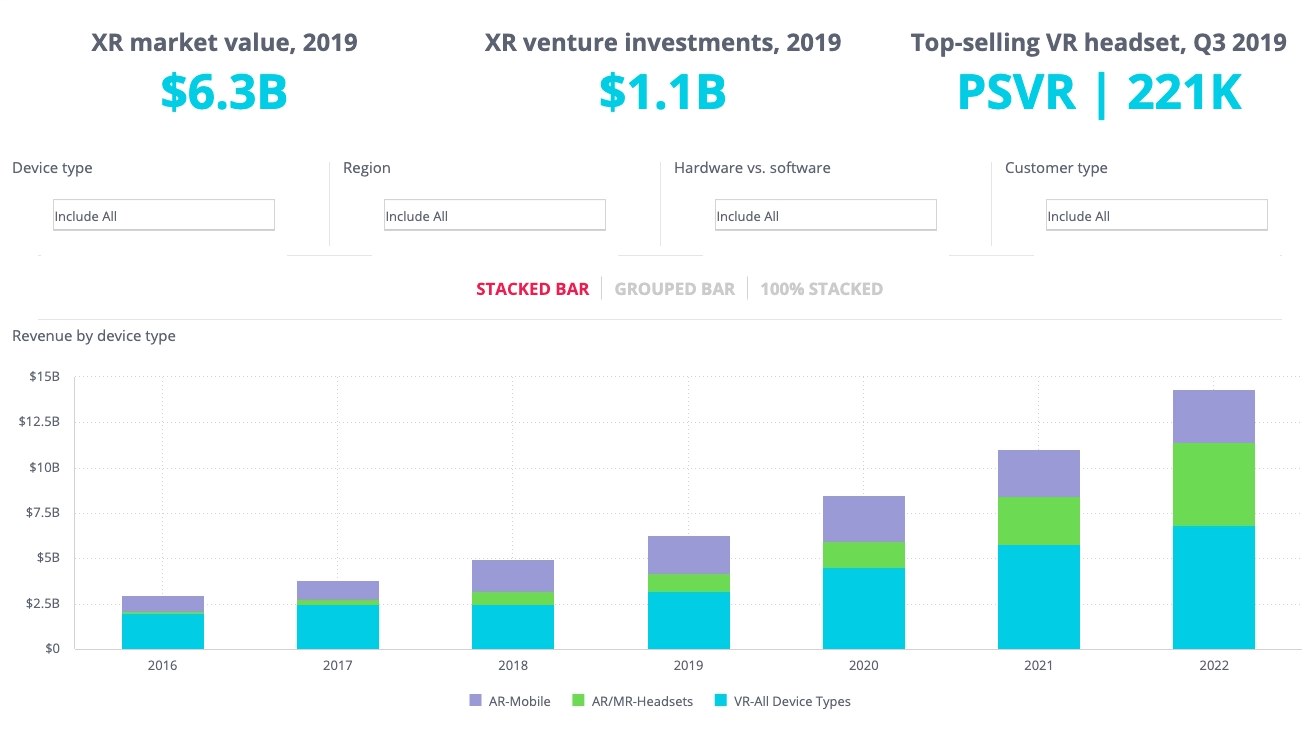Select the 2019 AR/MR-Headsets green segment
This screenshot has height=729, width=1313.
[x=688, y=583]
